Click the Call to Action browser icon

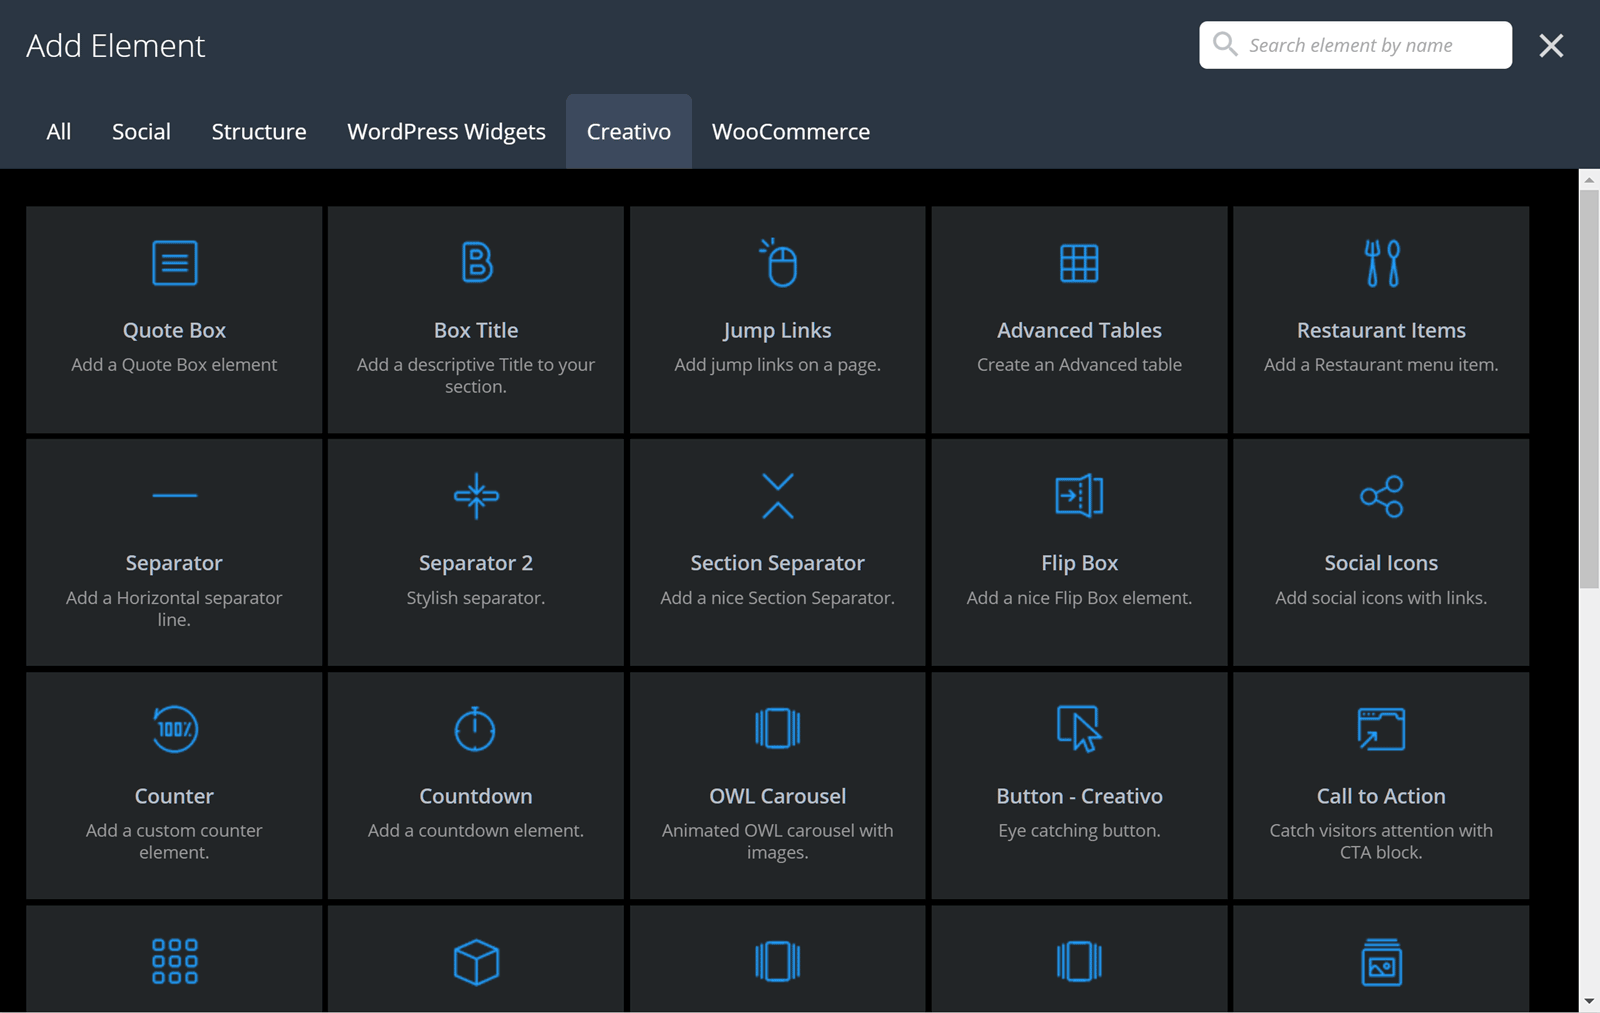(x=1381, y=729)
